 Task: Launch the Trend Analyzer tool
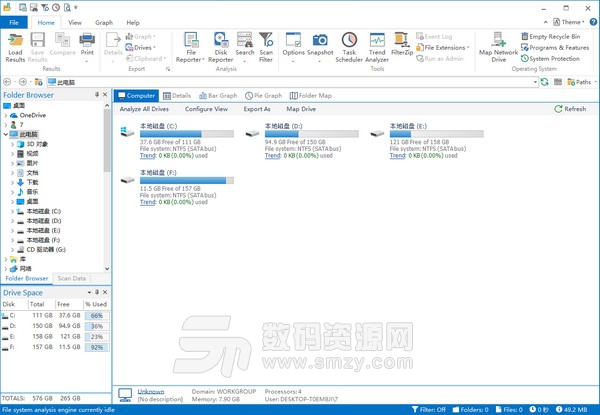coord(376,41)
